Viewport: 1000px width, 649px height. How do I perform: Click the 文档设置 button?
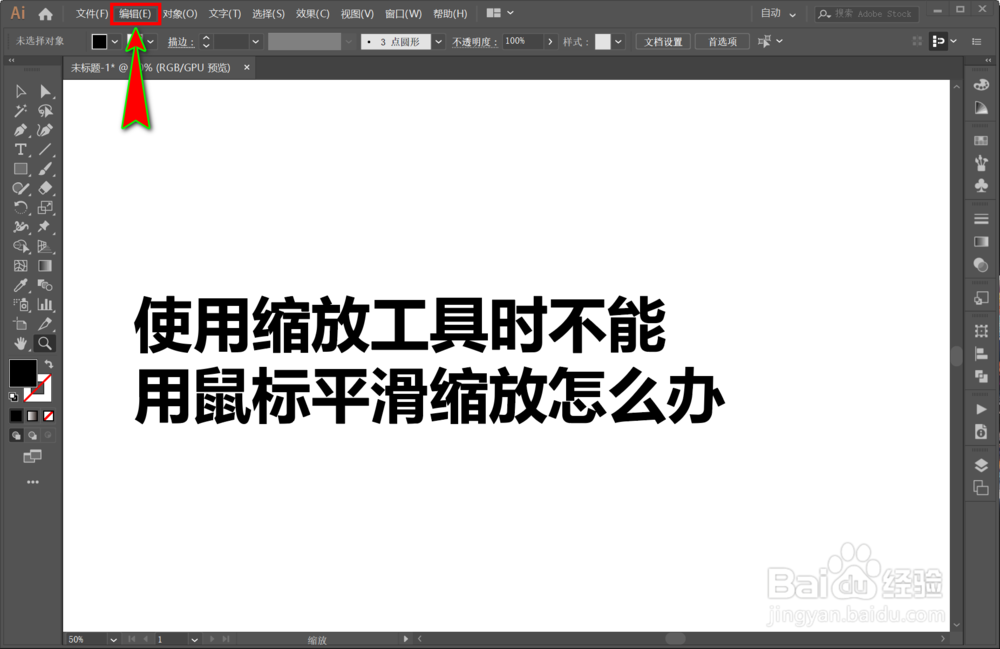click(663, 41)
